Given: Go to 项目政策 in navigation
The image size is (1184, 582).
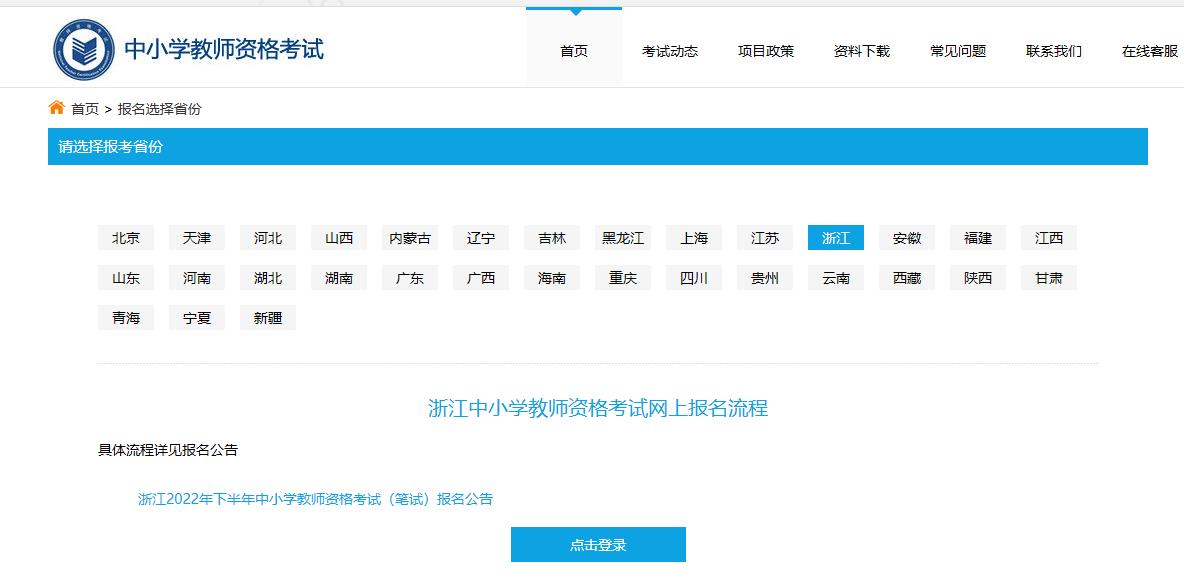Looking at the screenshot, I should (766, 51).
